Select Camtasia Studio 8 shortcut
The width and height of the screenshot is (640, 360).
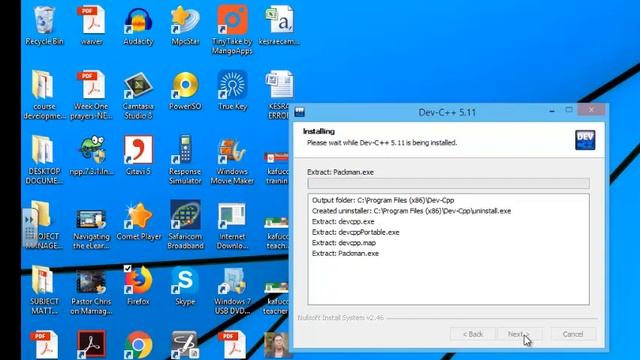138,95
